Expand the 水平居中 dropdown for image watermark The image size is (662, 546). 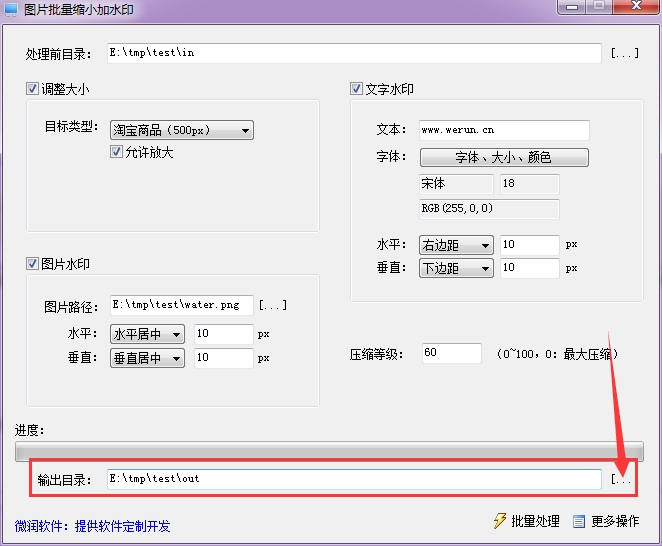147,334
